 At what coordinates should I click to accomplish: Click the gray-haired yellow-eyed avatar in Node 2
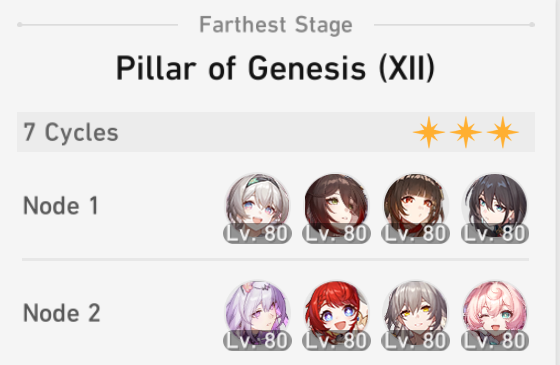tap(415, 312)
